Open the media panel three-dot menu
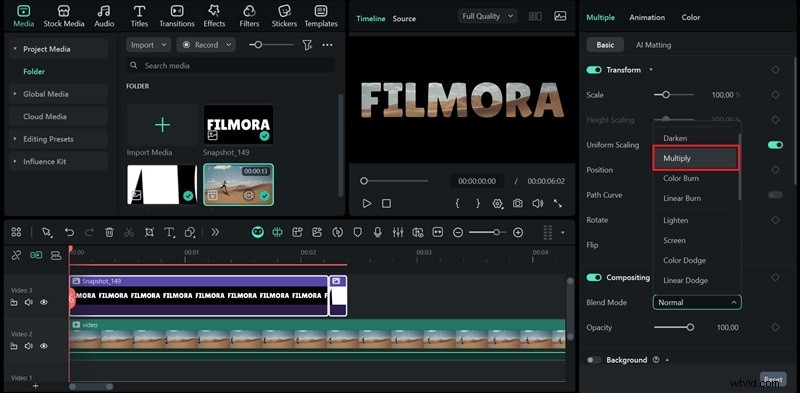The height and width of the screenshot is (393, 800). point(328,45)
